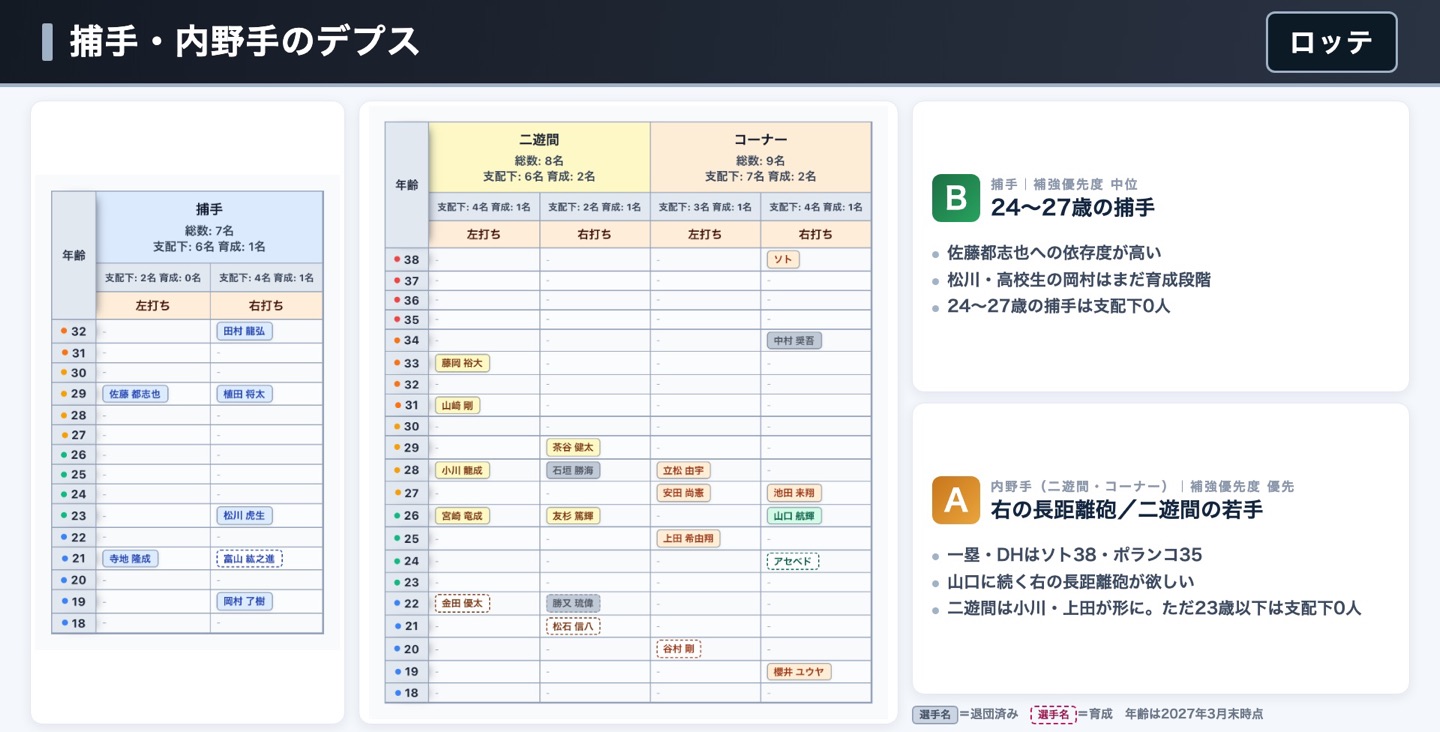Select the 寺地 隆成 player chip

tap(130, 559)
